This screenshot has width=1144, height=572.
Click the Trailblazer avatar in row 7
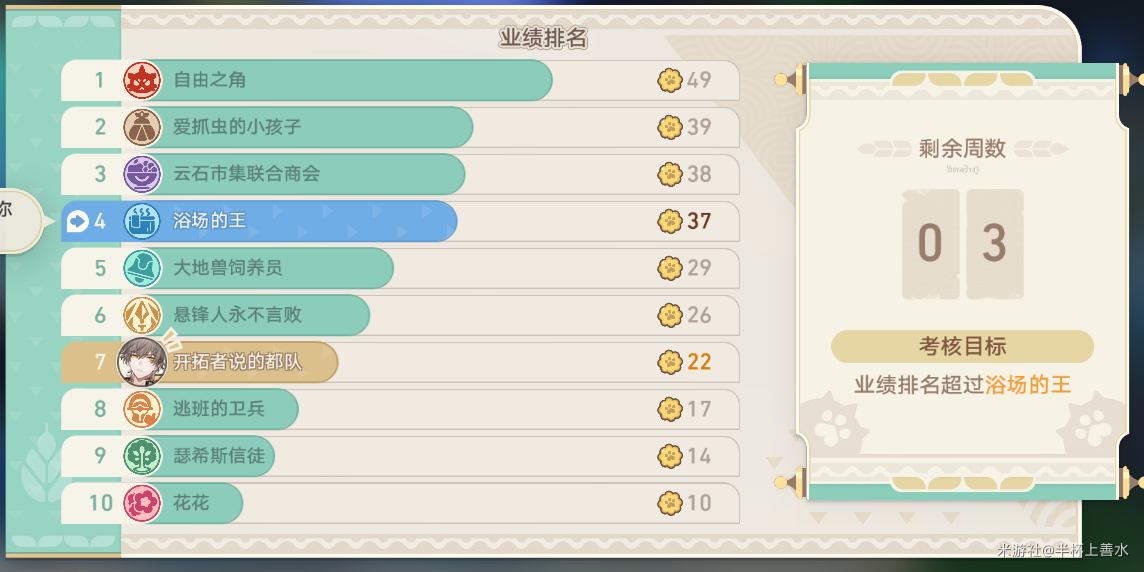pyautogui.click(x=142, y=361)
